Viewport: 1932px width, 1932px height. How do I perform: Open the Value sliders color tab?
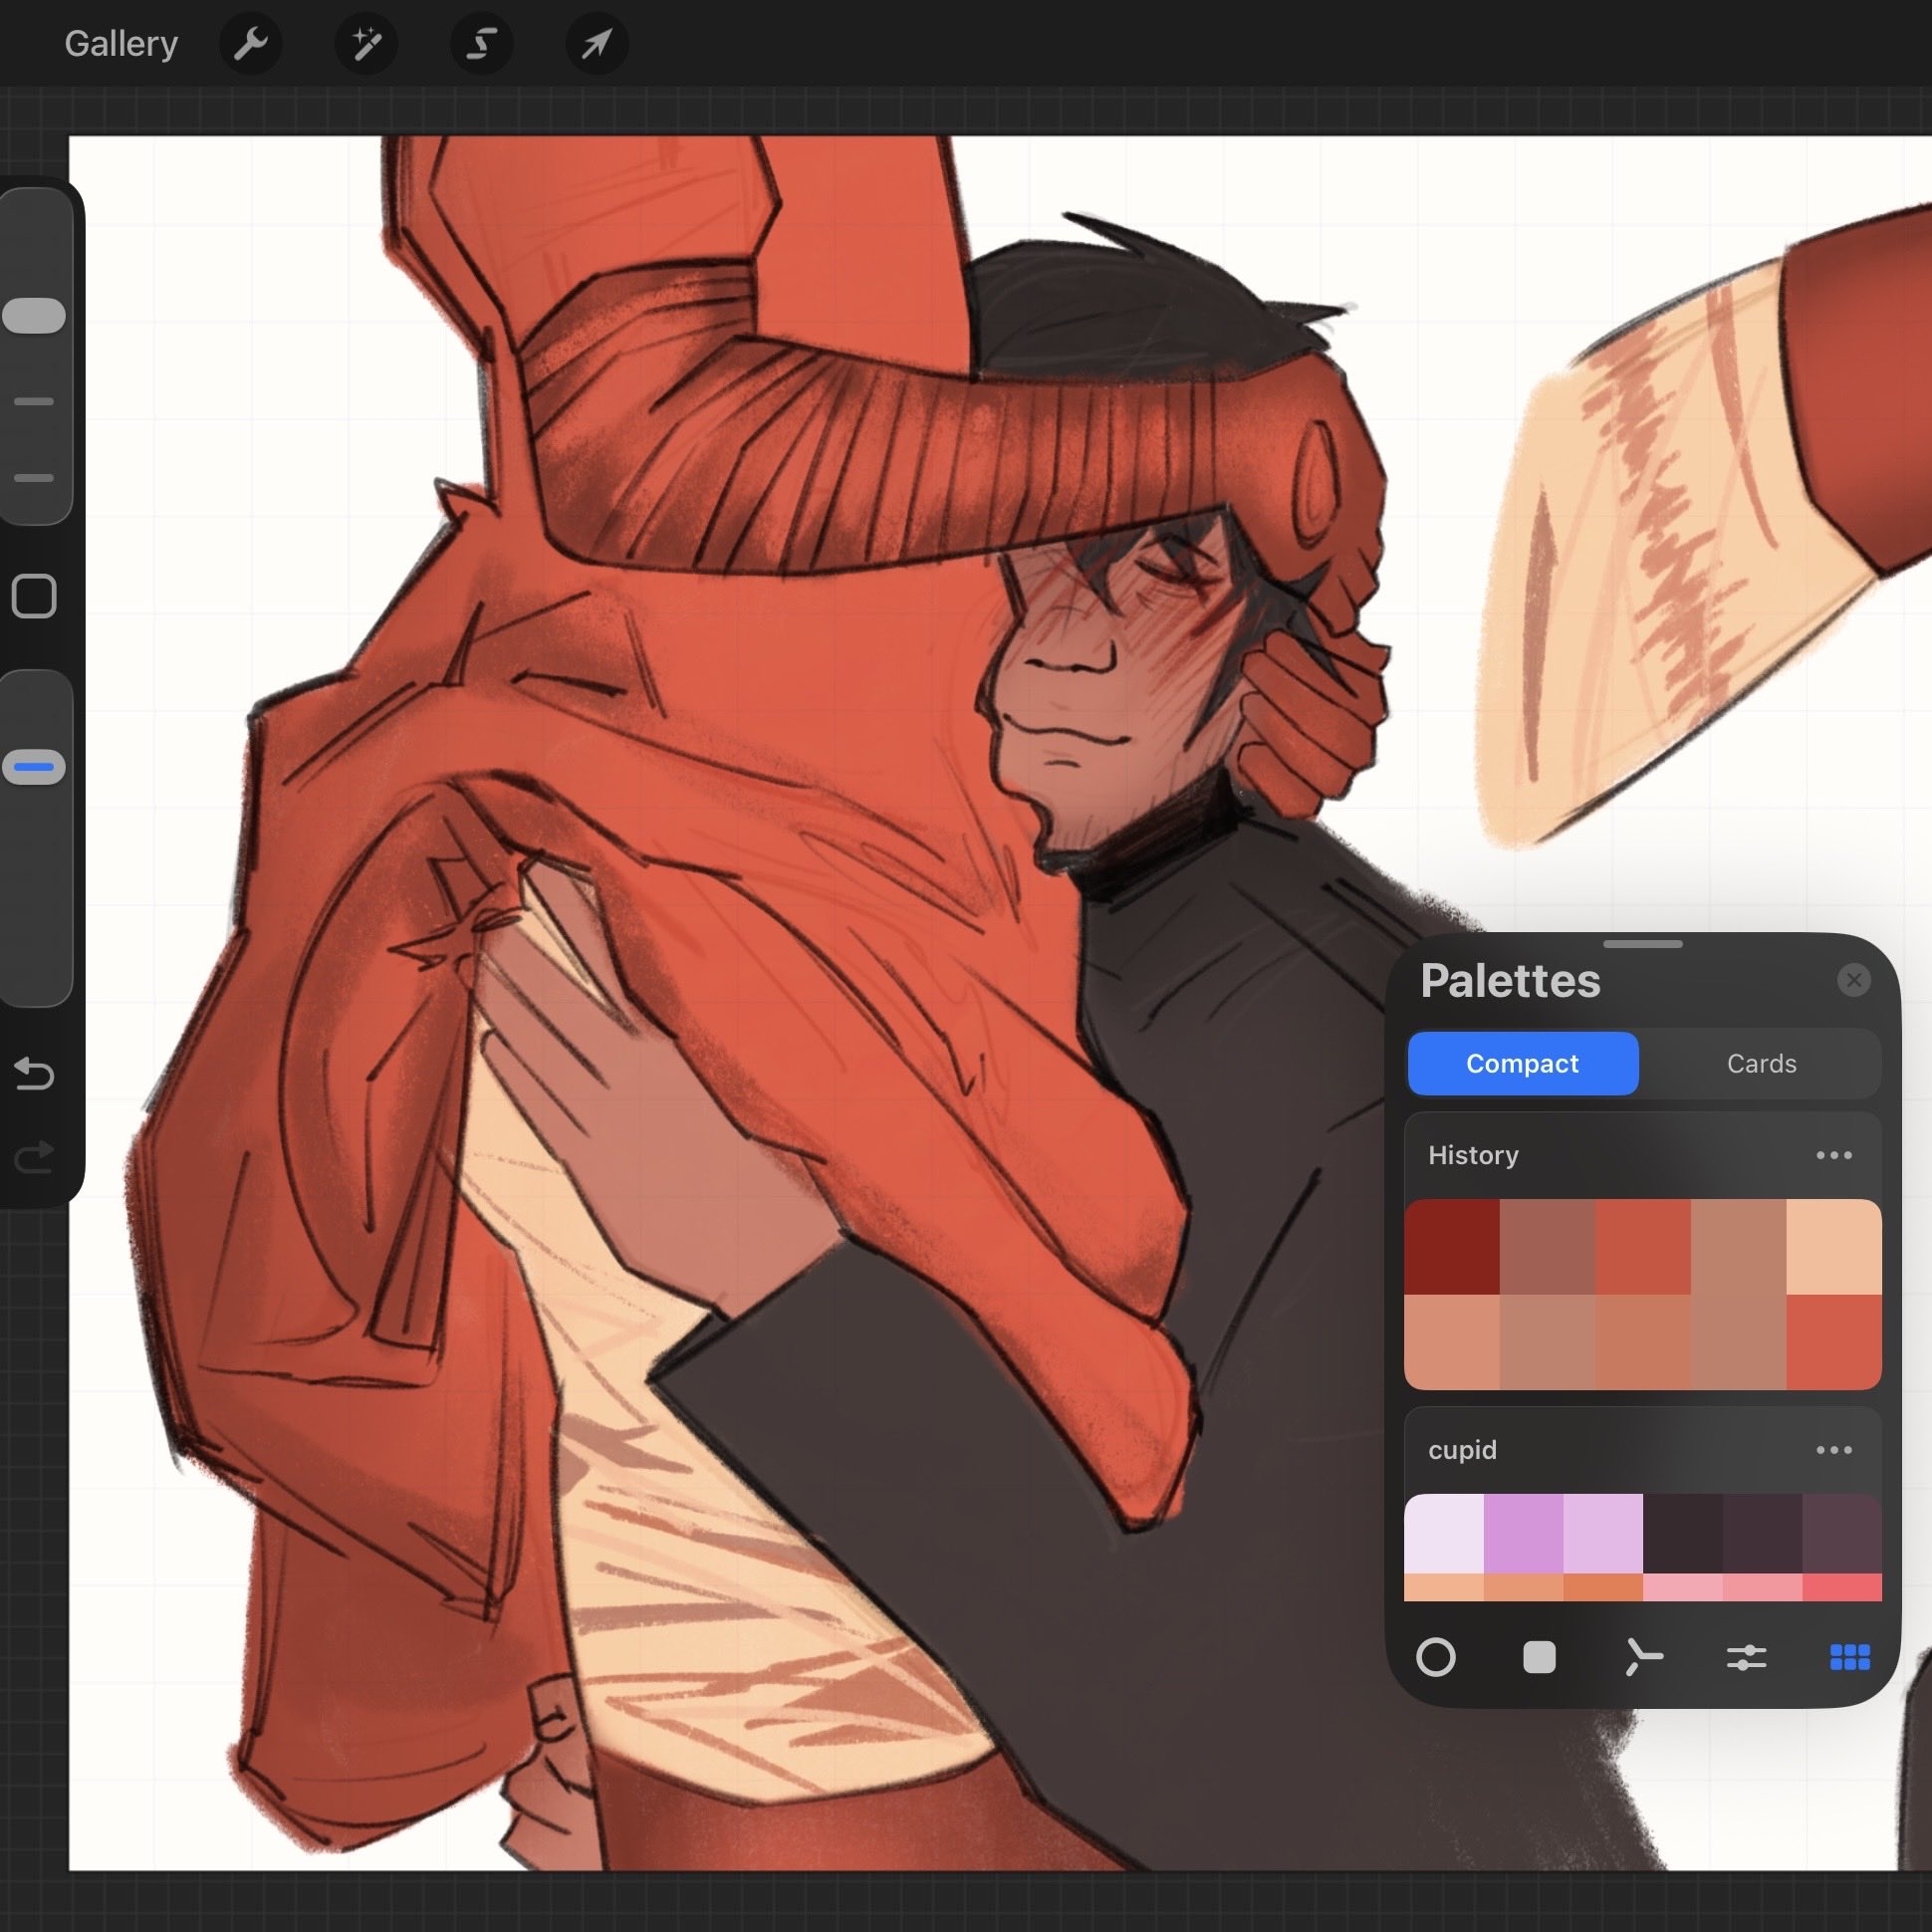pos(1746,1657)
